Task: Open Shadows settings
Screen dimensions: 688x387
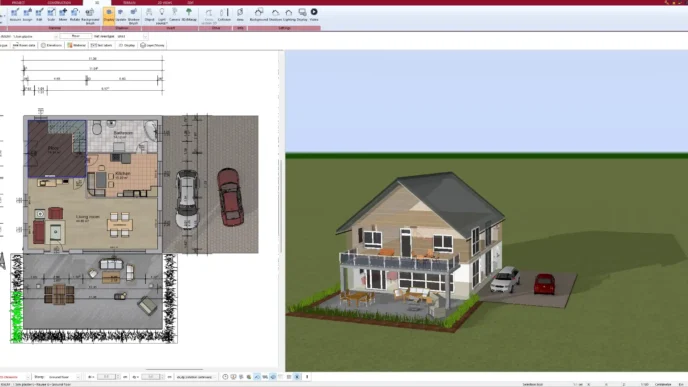Action: 275,14
